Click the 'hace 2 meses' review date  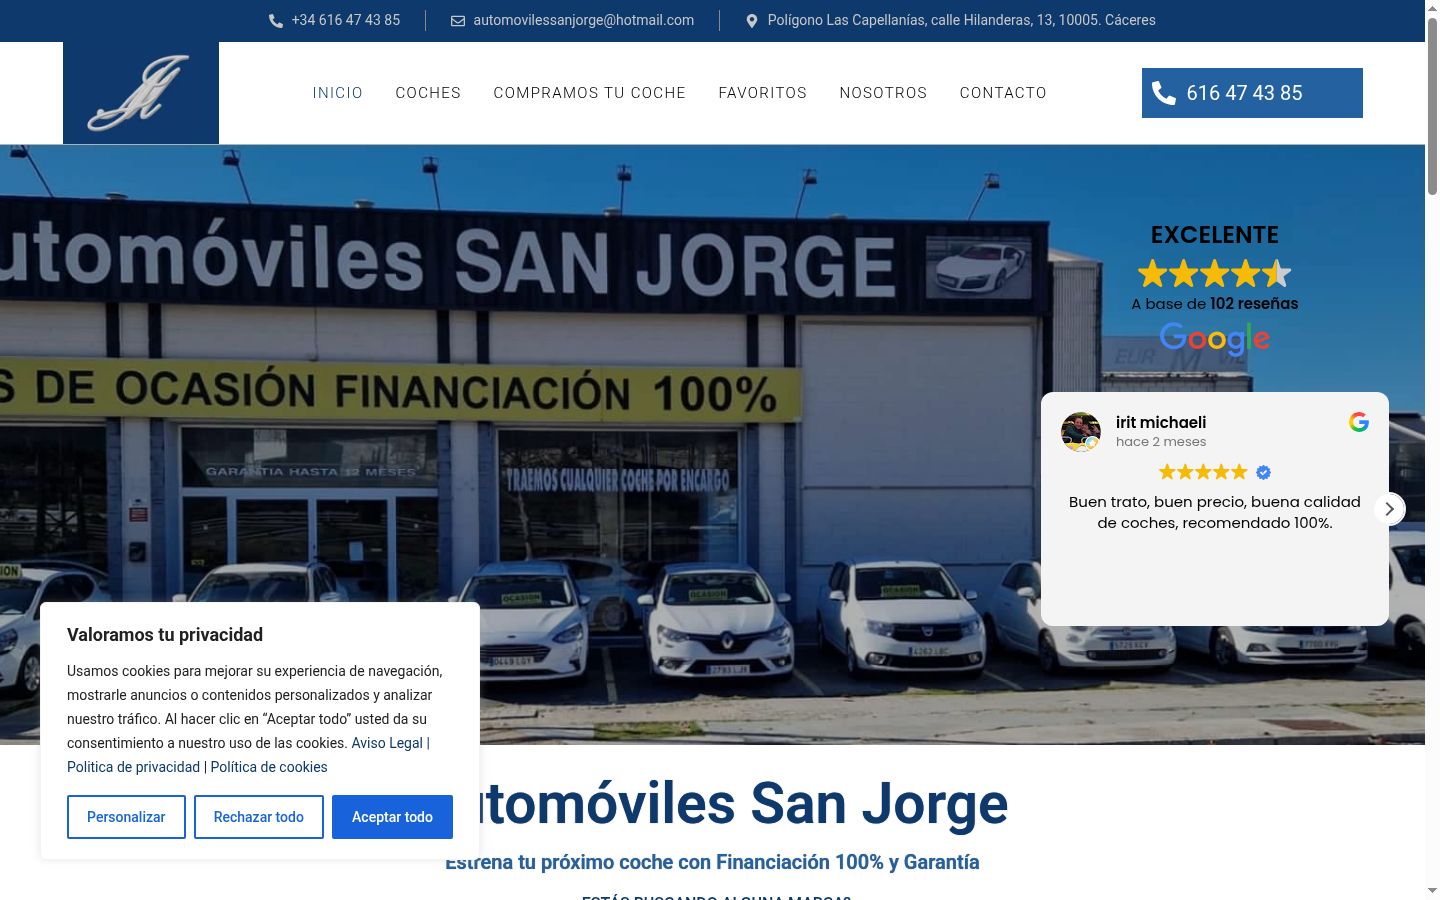[x=1161, y=442]
